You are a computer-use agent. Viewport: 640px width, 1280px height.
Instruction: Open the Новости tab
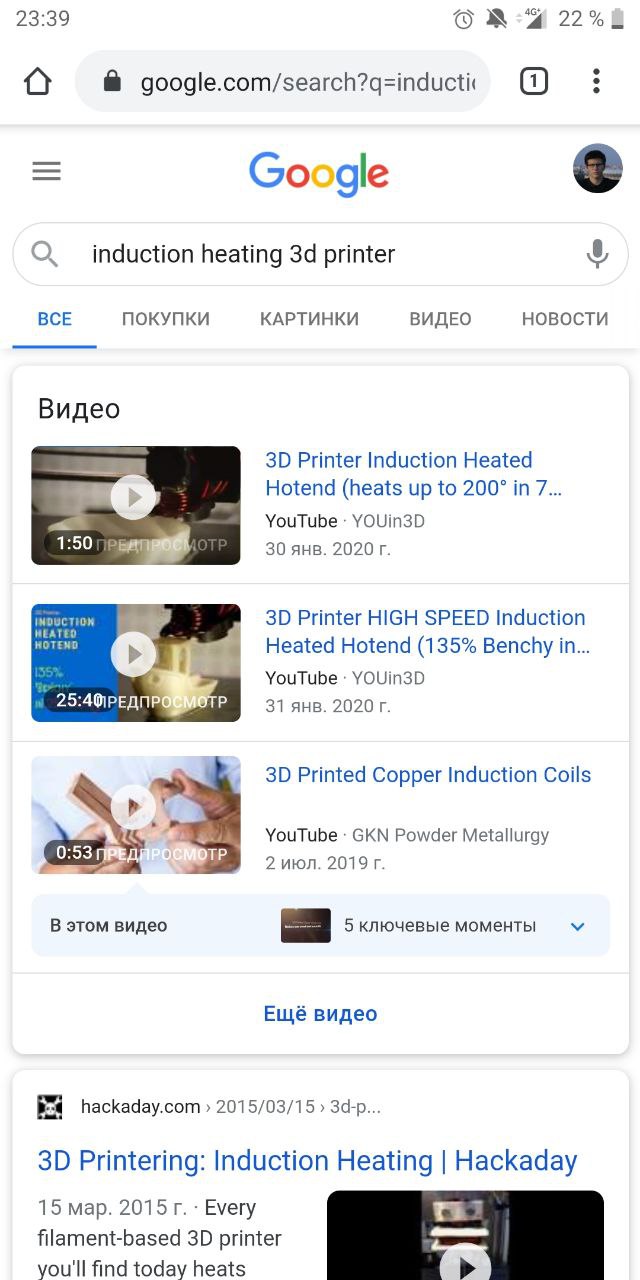[565, 319]
